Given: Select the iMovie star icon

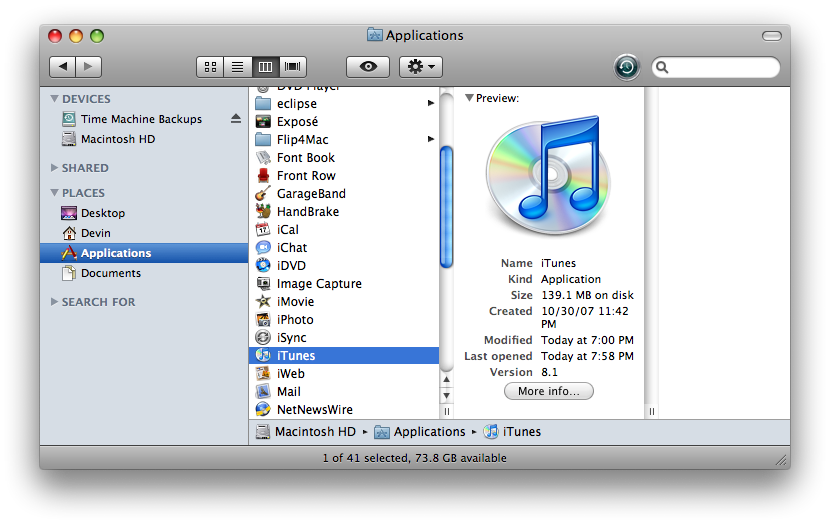Looking at the screenshot, I should point(263,301).
